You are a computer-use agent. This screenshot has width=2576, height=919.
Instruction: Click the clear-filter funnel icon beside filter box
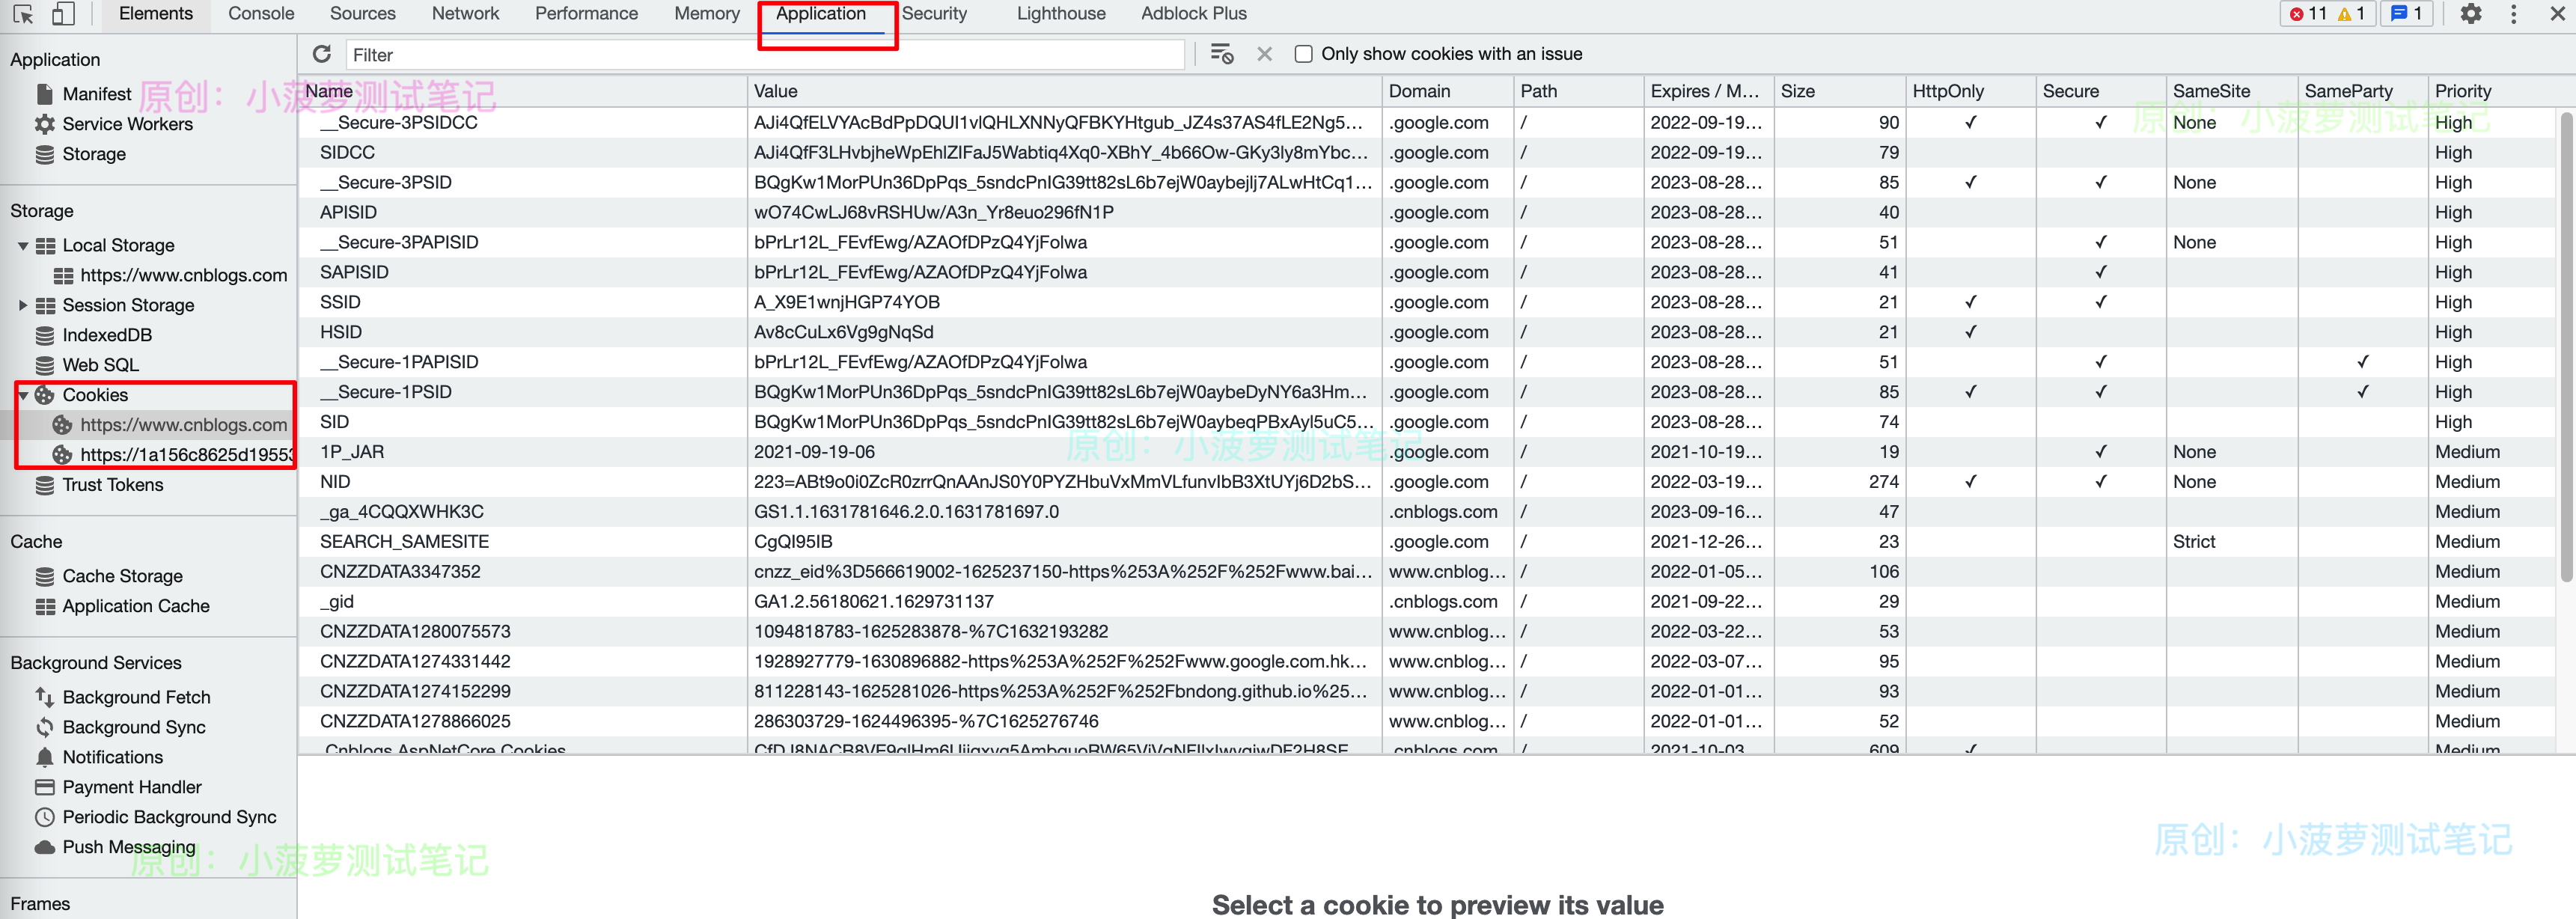pos(1221,54)
